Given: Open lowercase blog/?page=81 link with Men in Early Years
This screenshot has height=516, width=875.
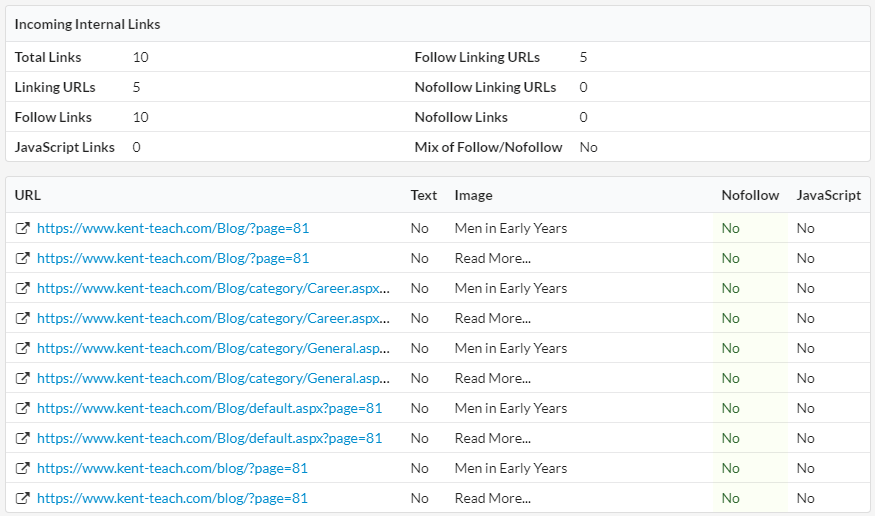Looking at the screenshot, I should (x=172, y=469).
